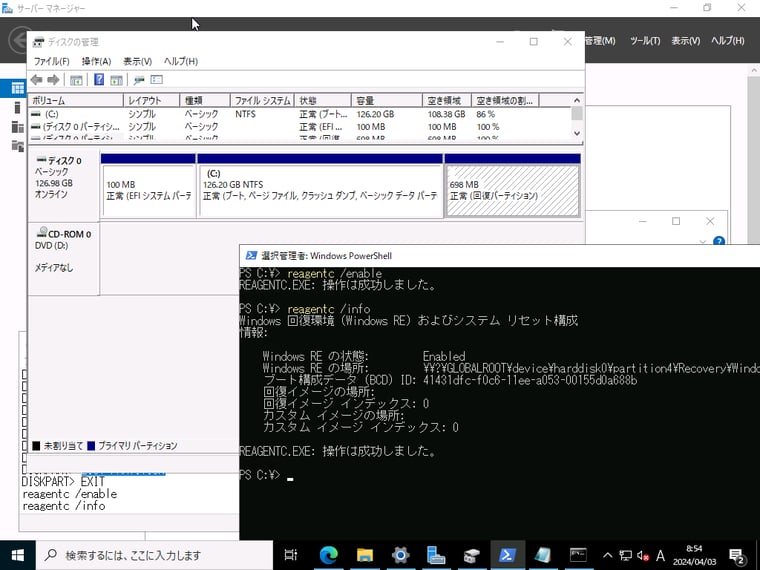The image size is (760, 570).
Task: Click taskbar search box
Action: (154, 555)
